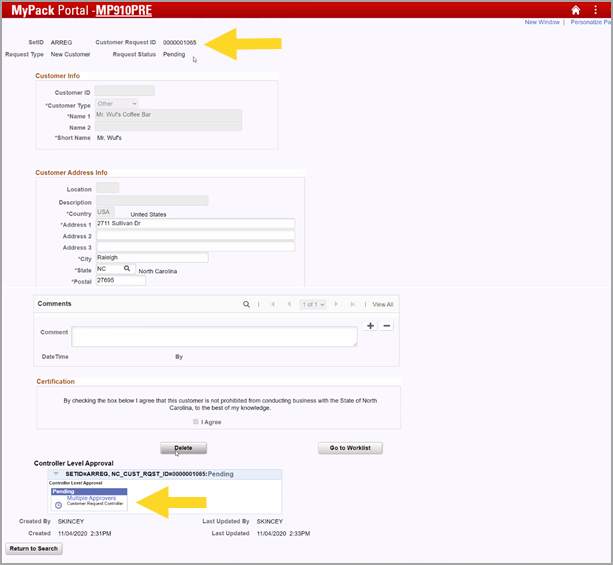Click the North Carolina state description
The image size is (613, 565).
158,271
